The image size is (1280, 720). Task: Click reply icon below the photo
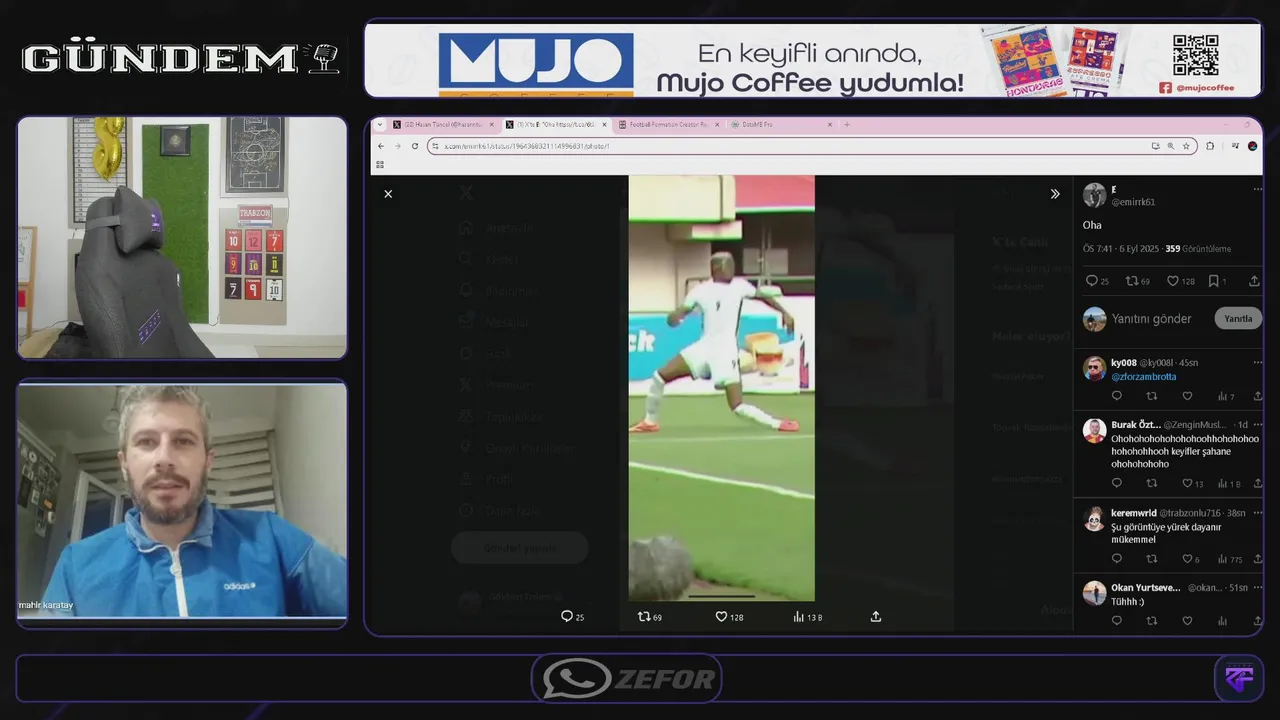click(x=566, y=617)
